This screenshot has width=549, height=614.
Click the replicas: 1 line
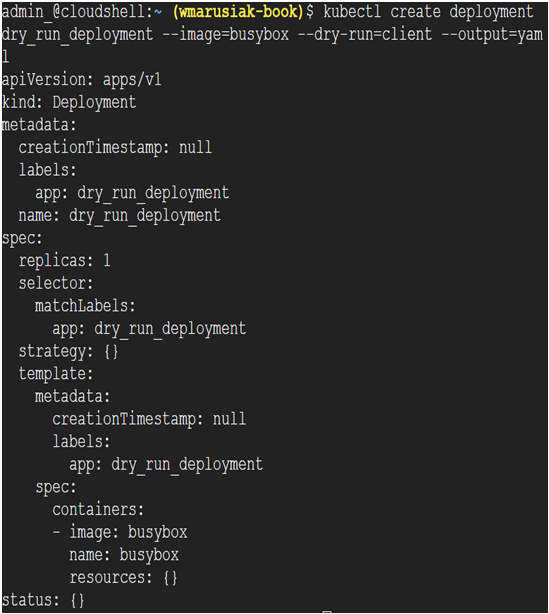[x=65, y=261]
